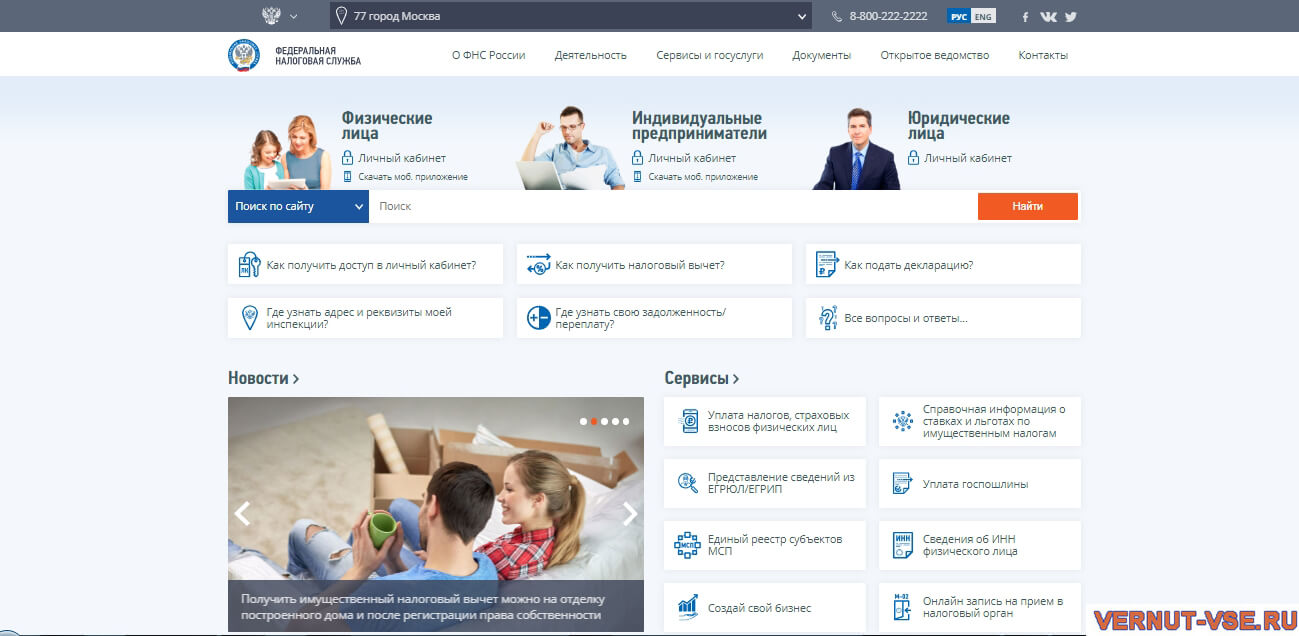Go to next news slide arrow
Viewport: 1299px width, 636px height.
pos(630,514)
